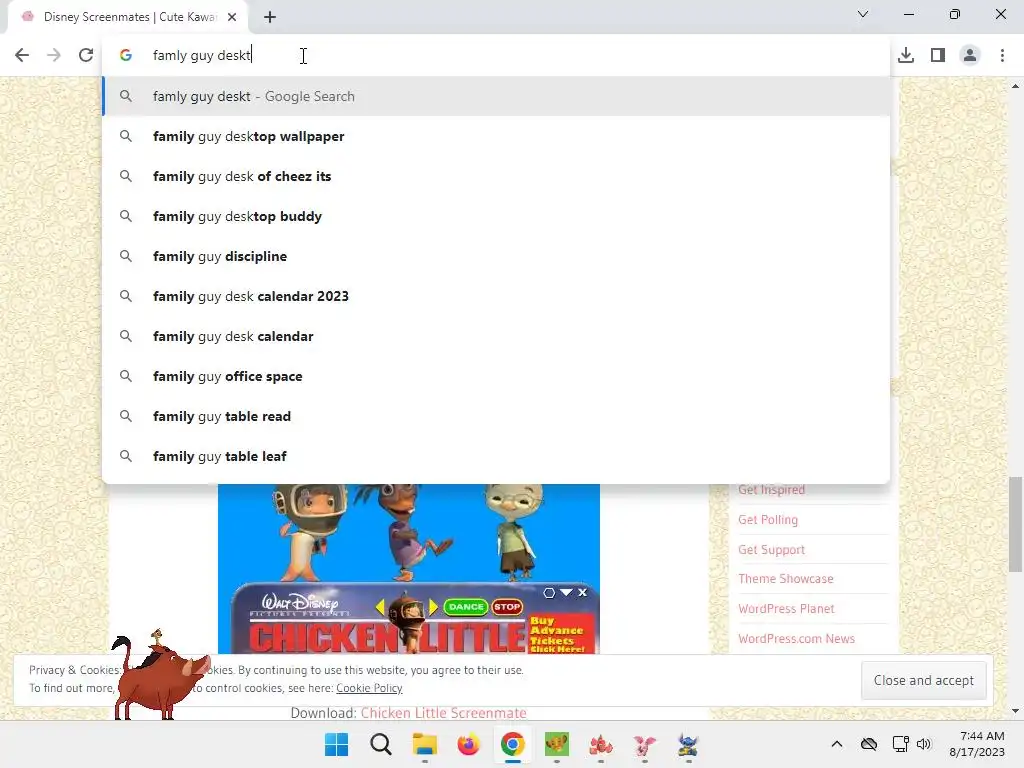This screenshot has width=1024, height=768.
Task: Open the Get Support link
Action: [x=771, y=549]
